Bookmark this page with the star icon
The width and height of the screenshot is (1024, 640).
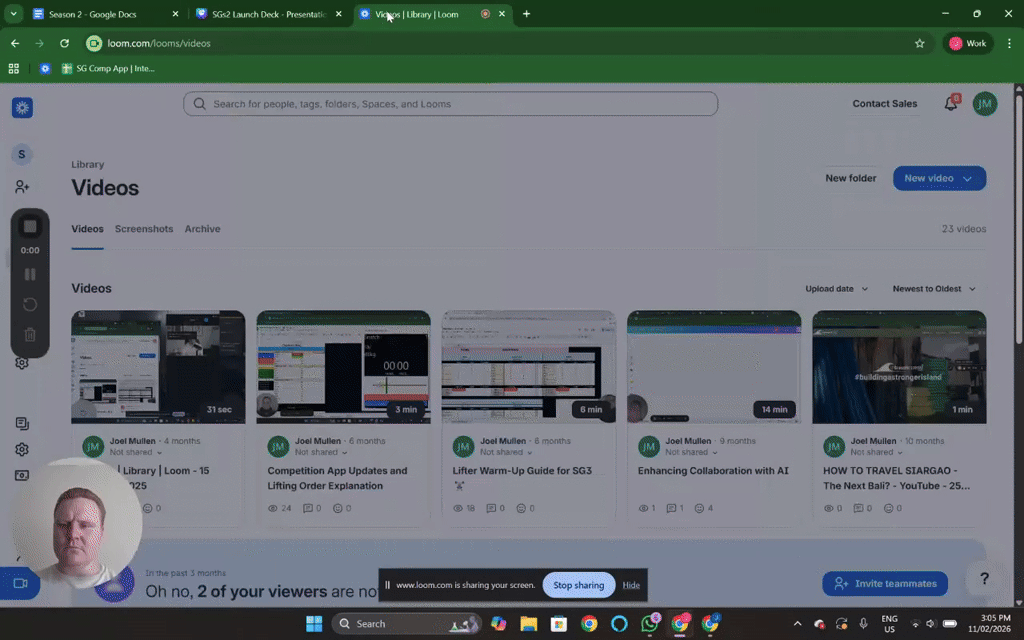(x=920, y=43)
